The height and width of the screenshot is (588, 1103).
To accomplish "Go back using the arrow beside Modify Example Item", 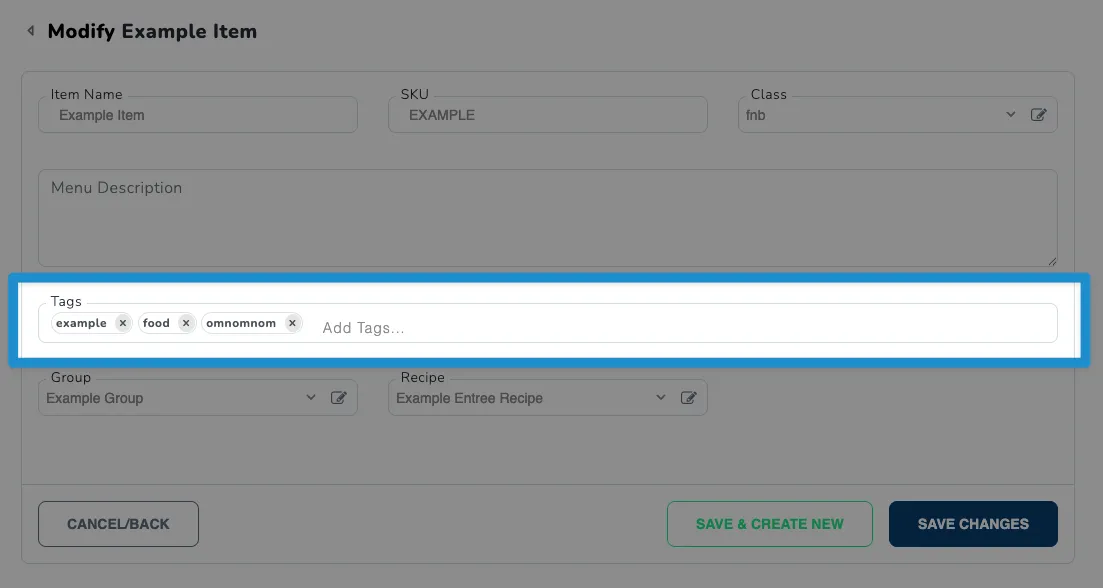I will [30, 31].
